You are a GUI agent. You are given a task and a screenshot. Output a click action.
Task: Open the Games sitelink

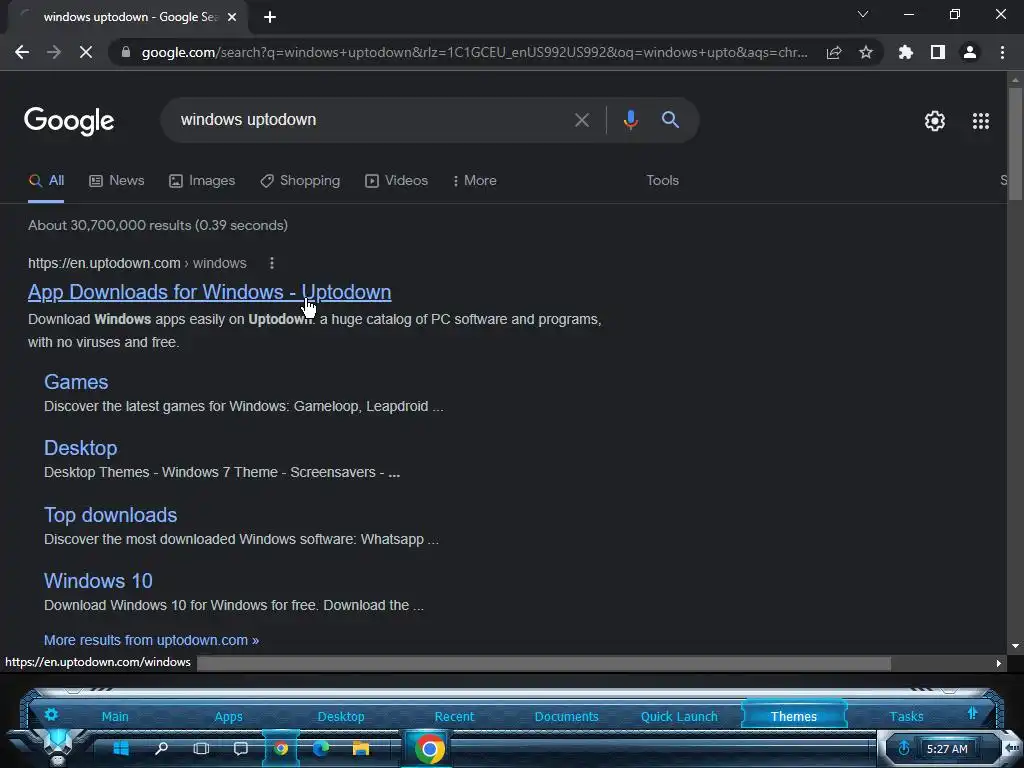click(x=76, y=382)
